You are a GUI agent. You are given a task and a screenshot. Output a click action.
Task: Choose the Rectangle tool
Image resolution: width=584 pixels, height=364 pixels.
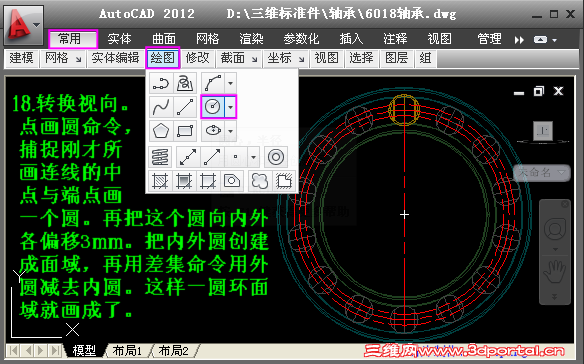(185, 131)
